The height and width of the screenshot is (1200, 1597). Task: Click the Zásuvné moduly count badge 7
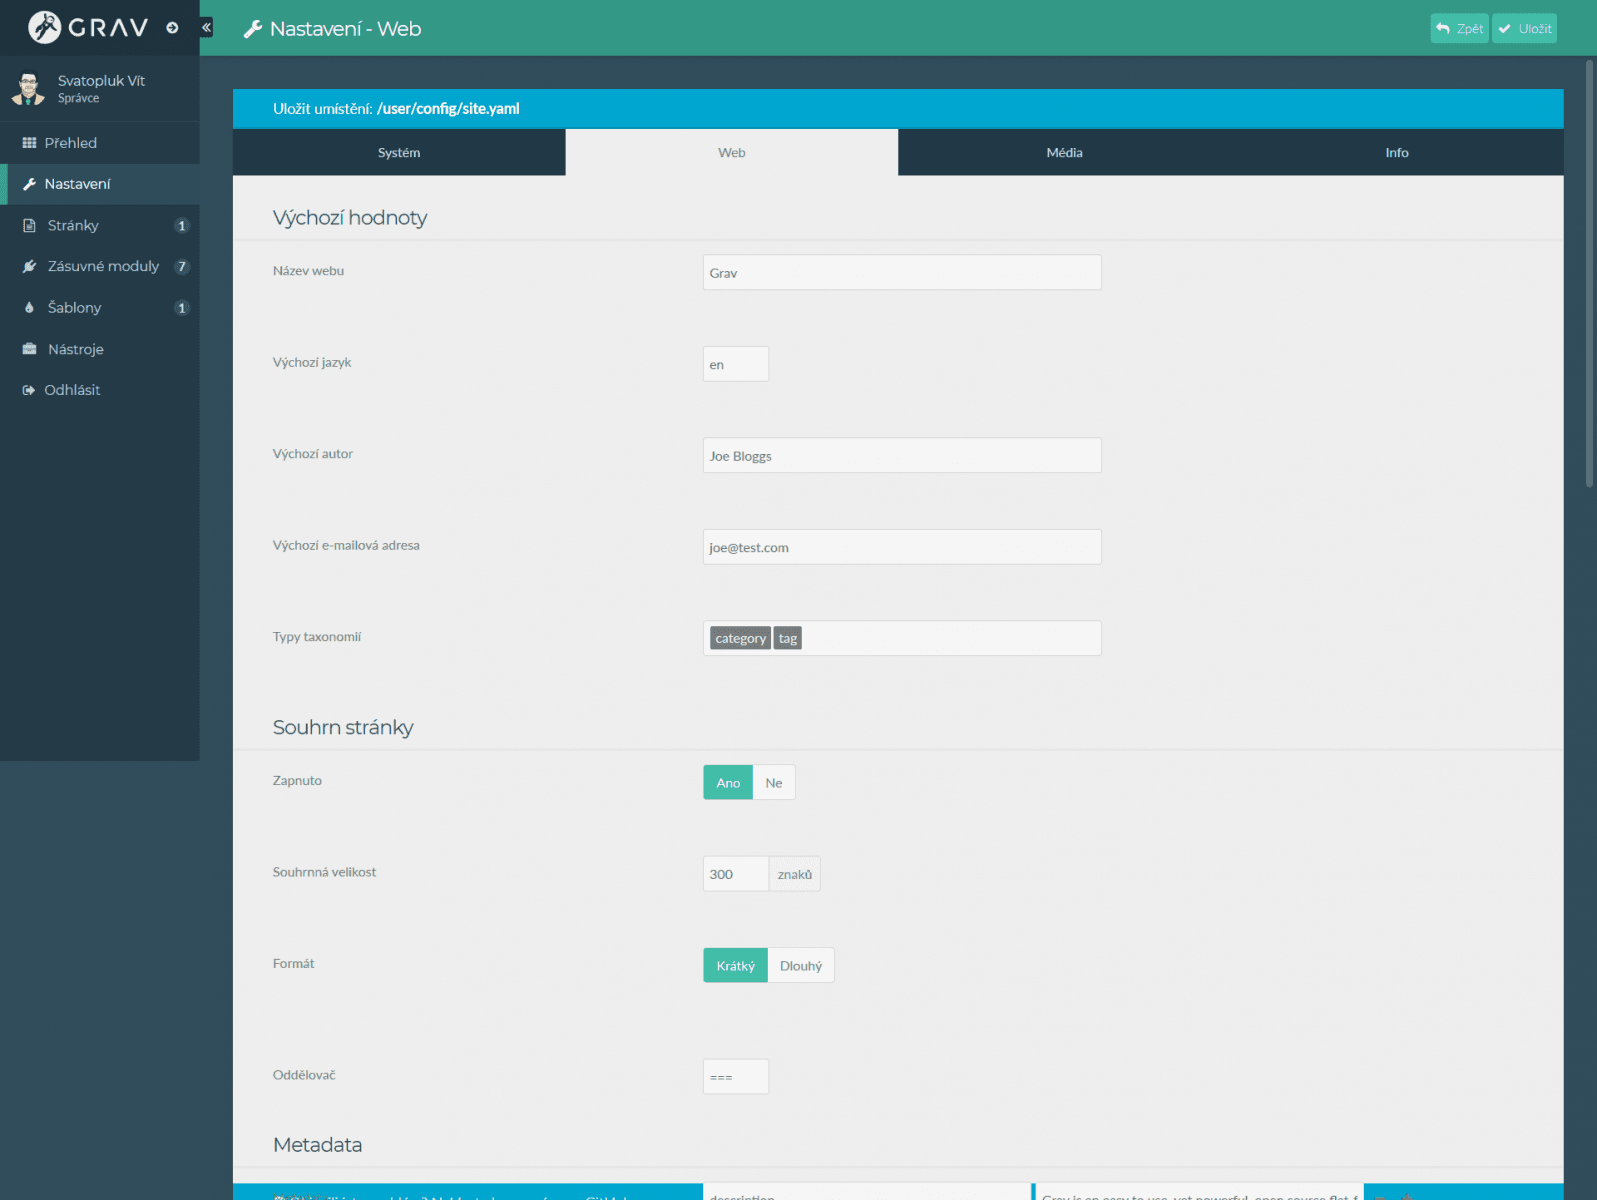(x=181, y=267)
